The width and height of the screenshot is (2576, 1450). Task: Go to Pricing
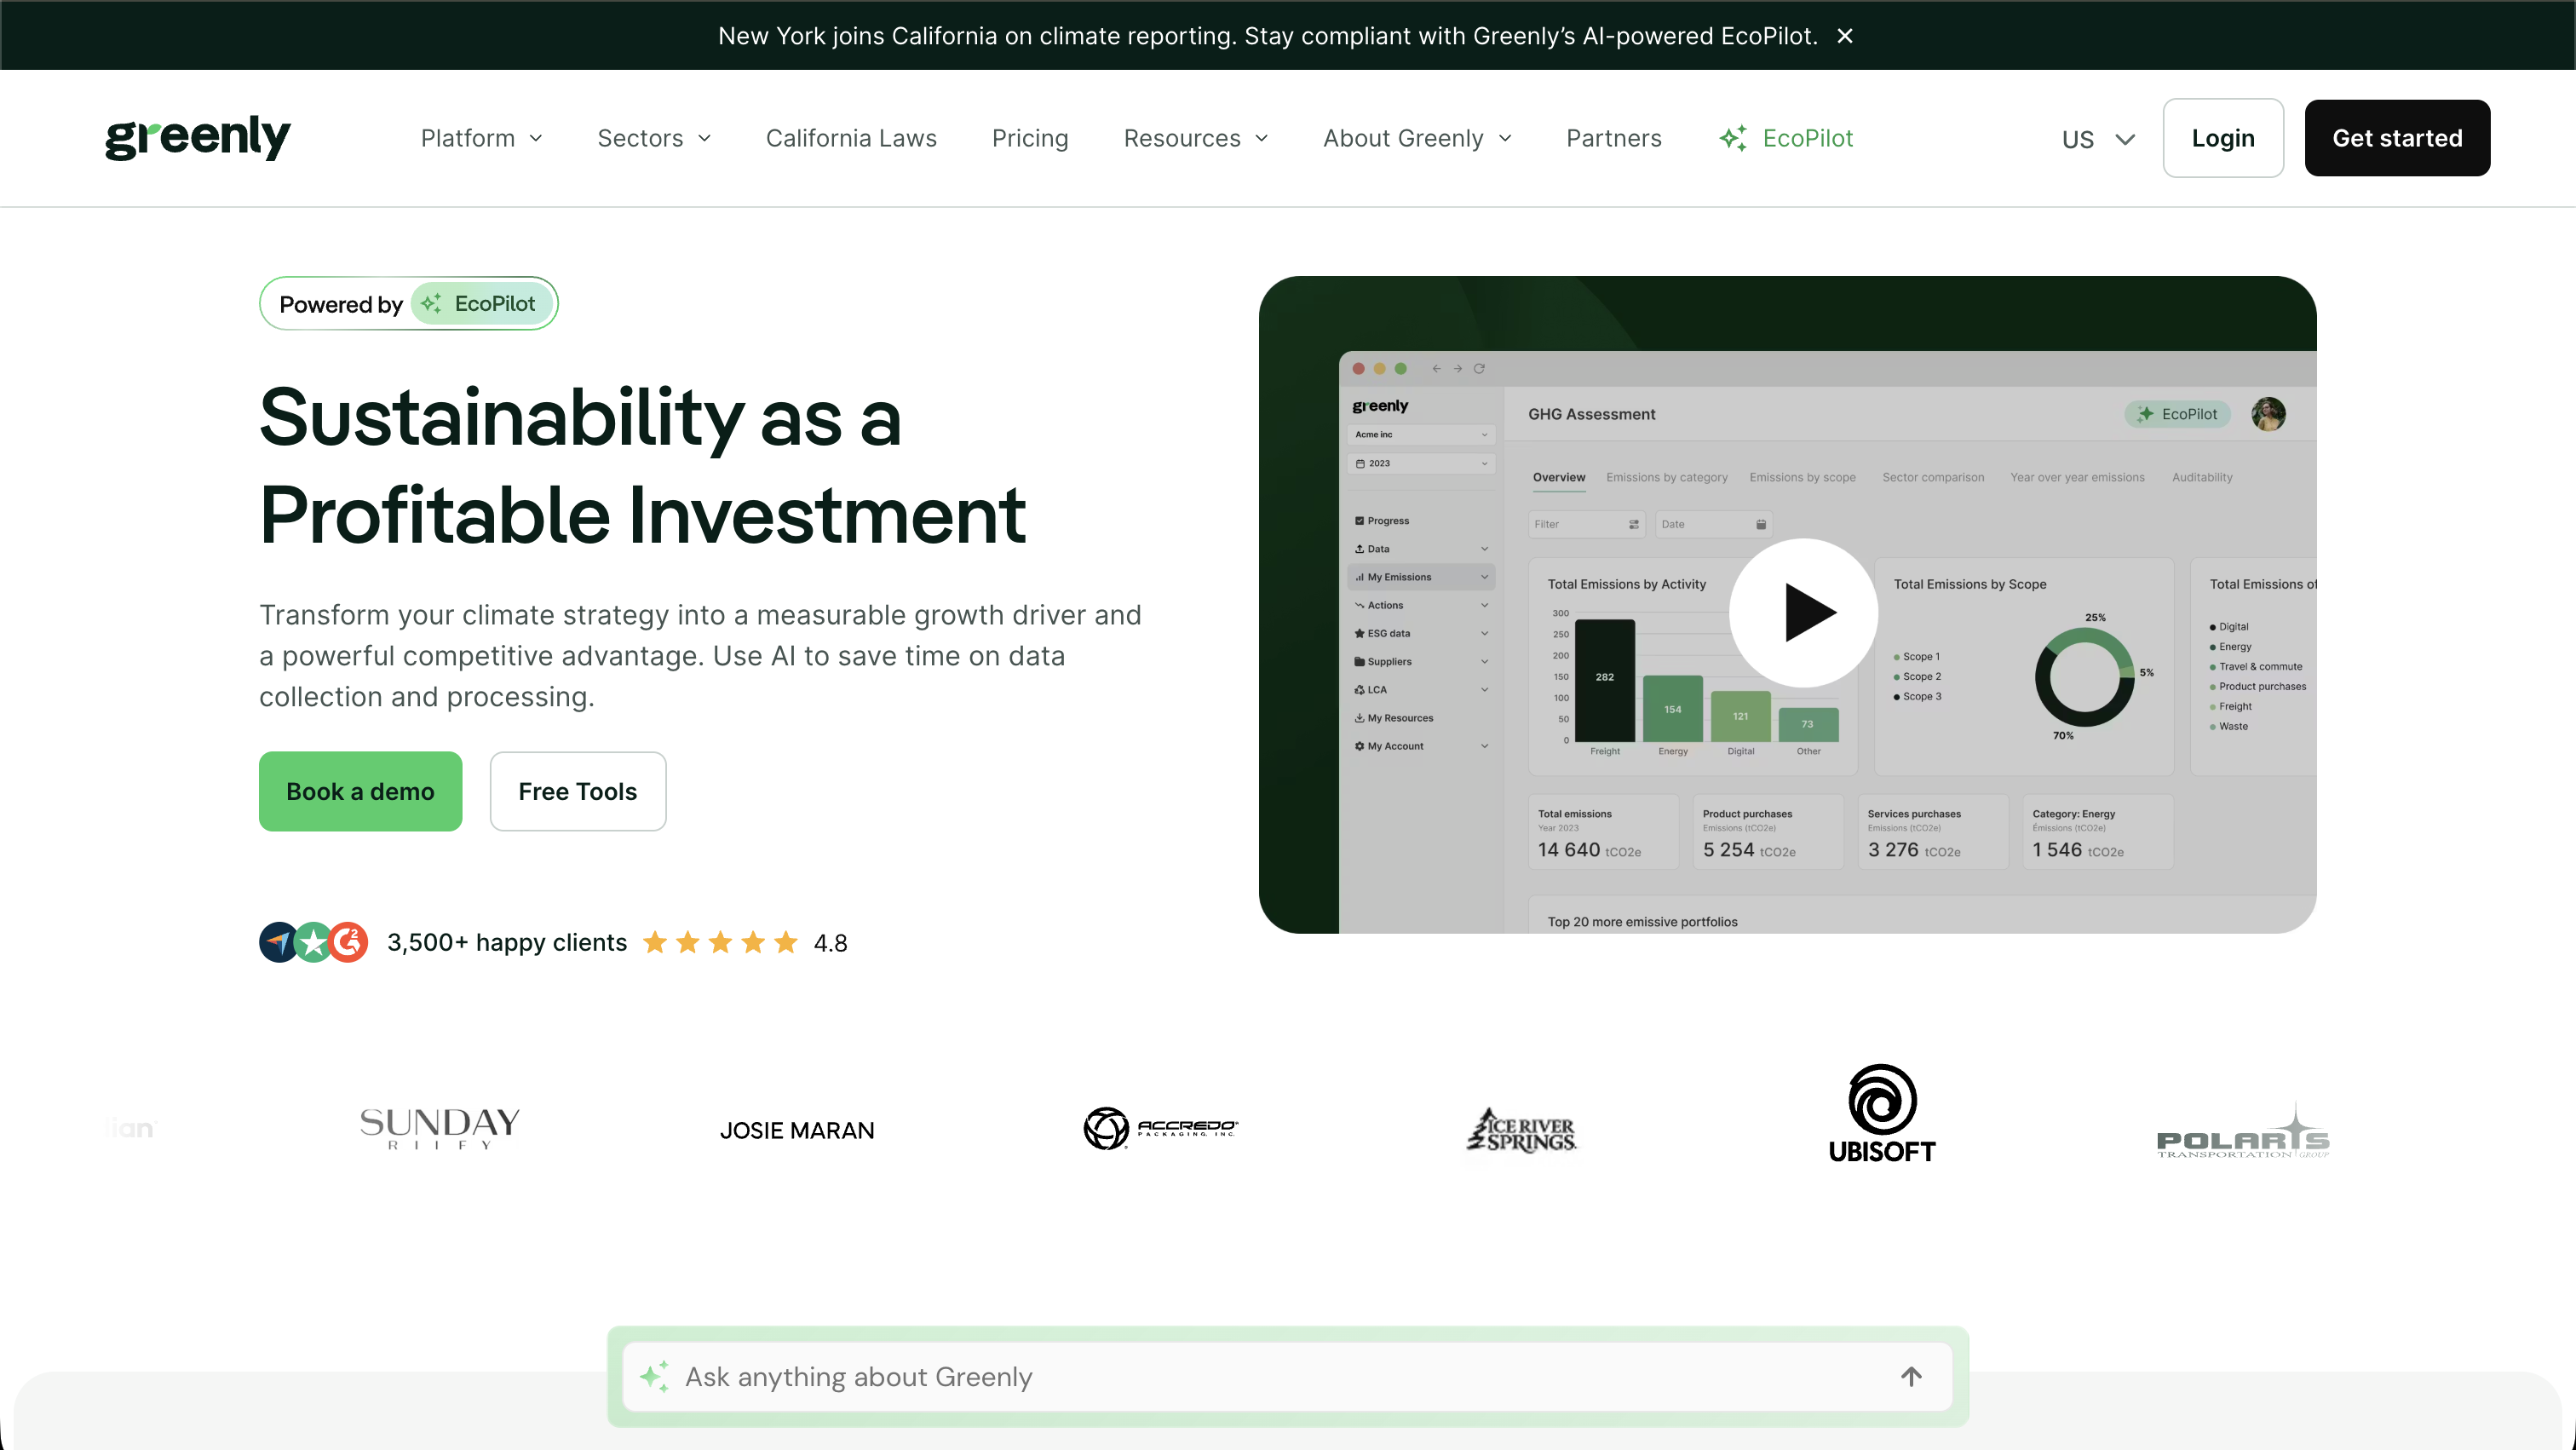(1030, 138)
